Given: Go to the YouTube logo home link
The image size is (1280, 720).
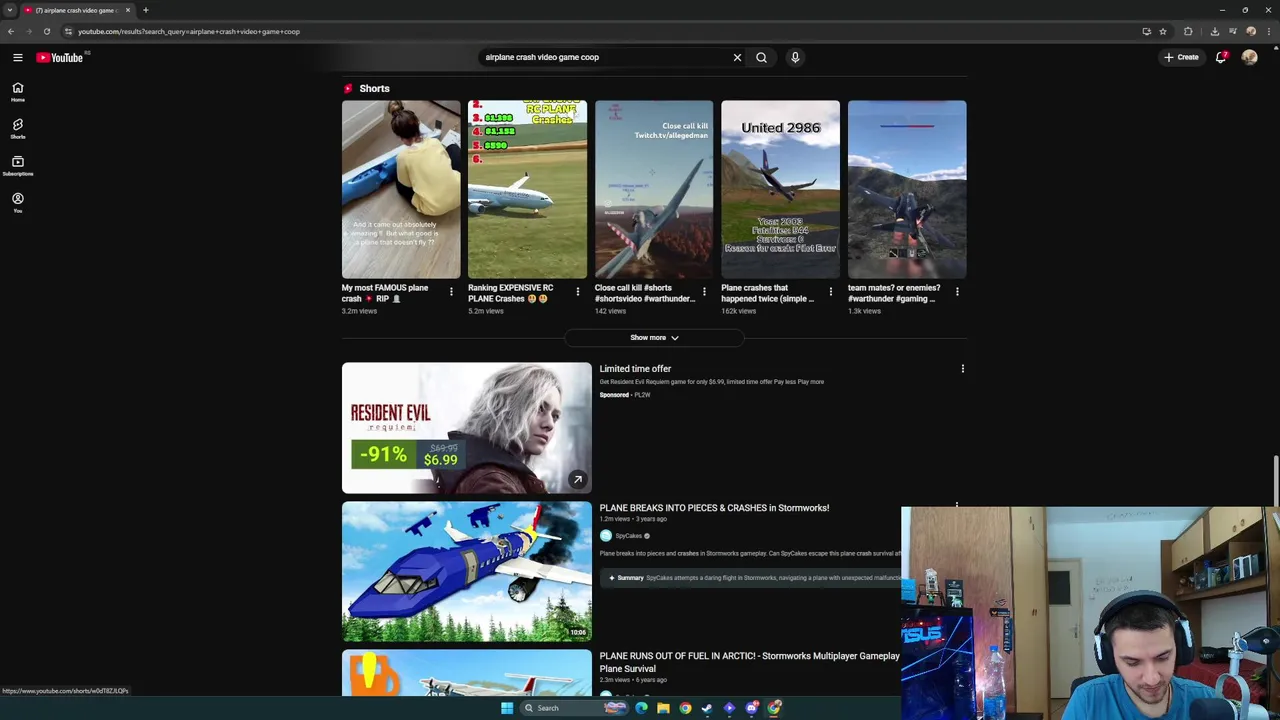Looking at the screenshot, I should [x=60, y=57].
